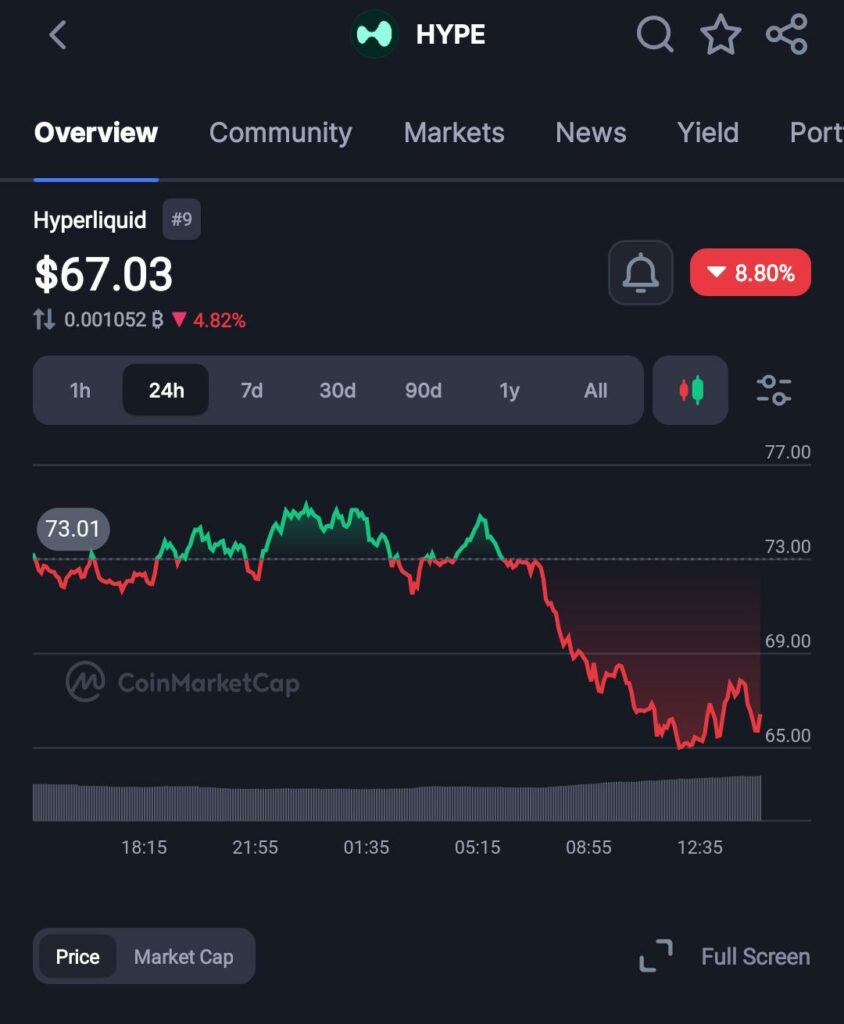
Task: Switch chart to Price view
Action: 78,957
